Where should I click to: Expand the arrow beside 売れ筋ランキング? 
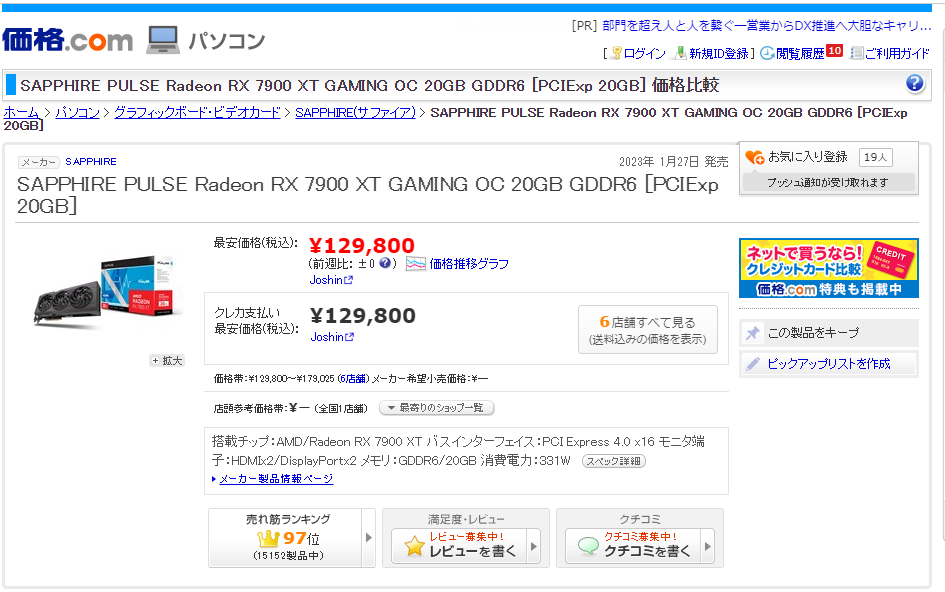(369, 538)
